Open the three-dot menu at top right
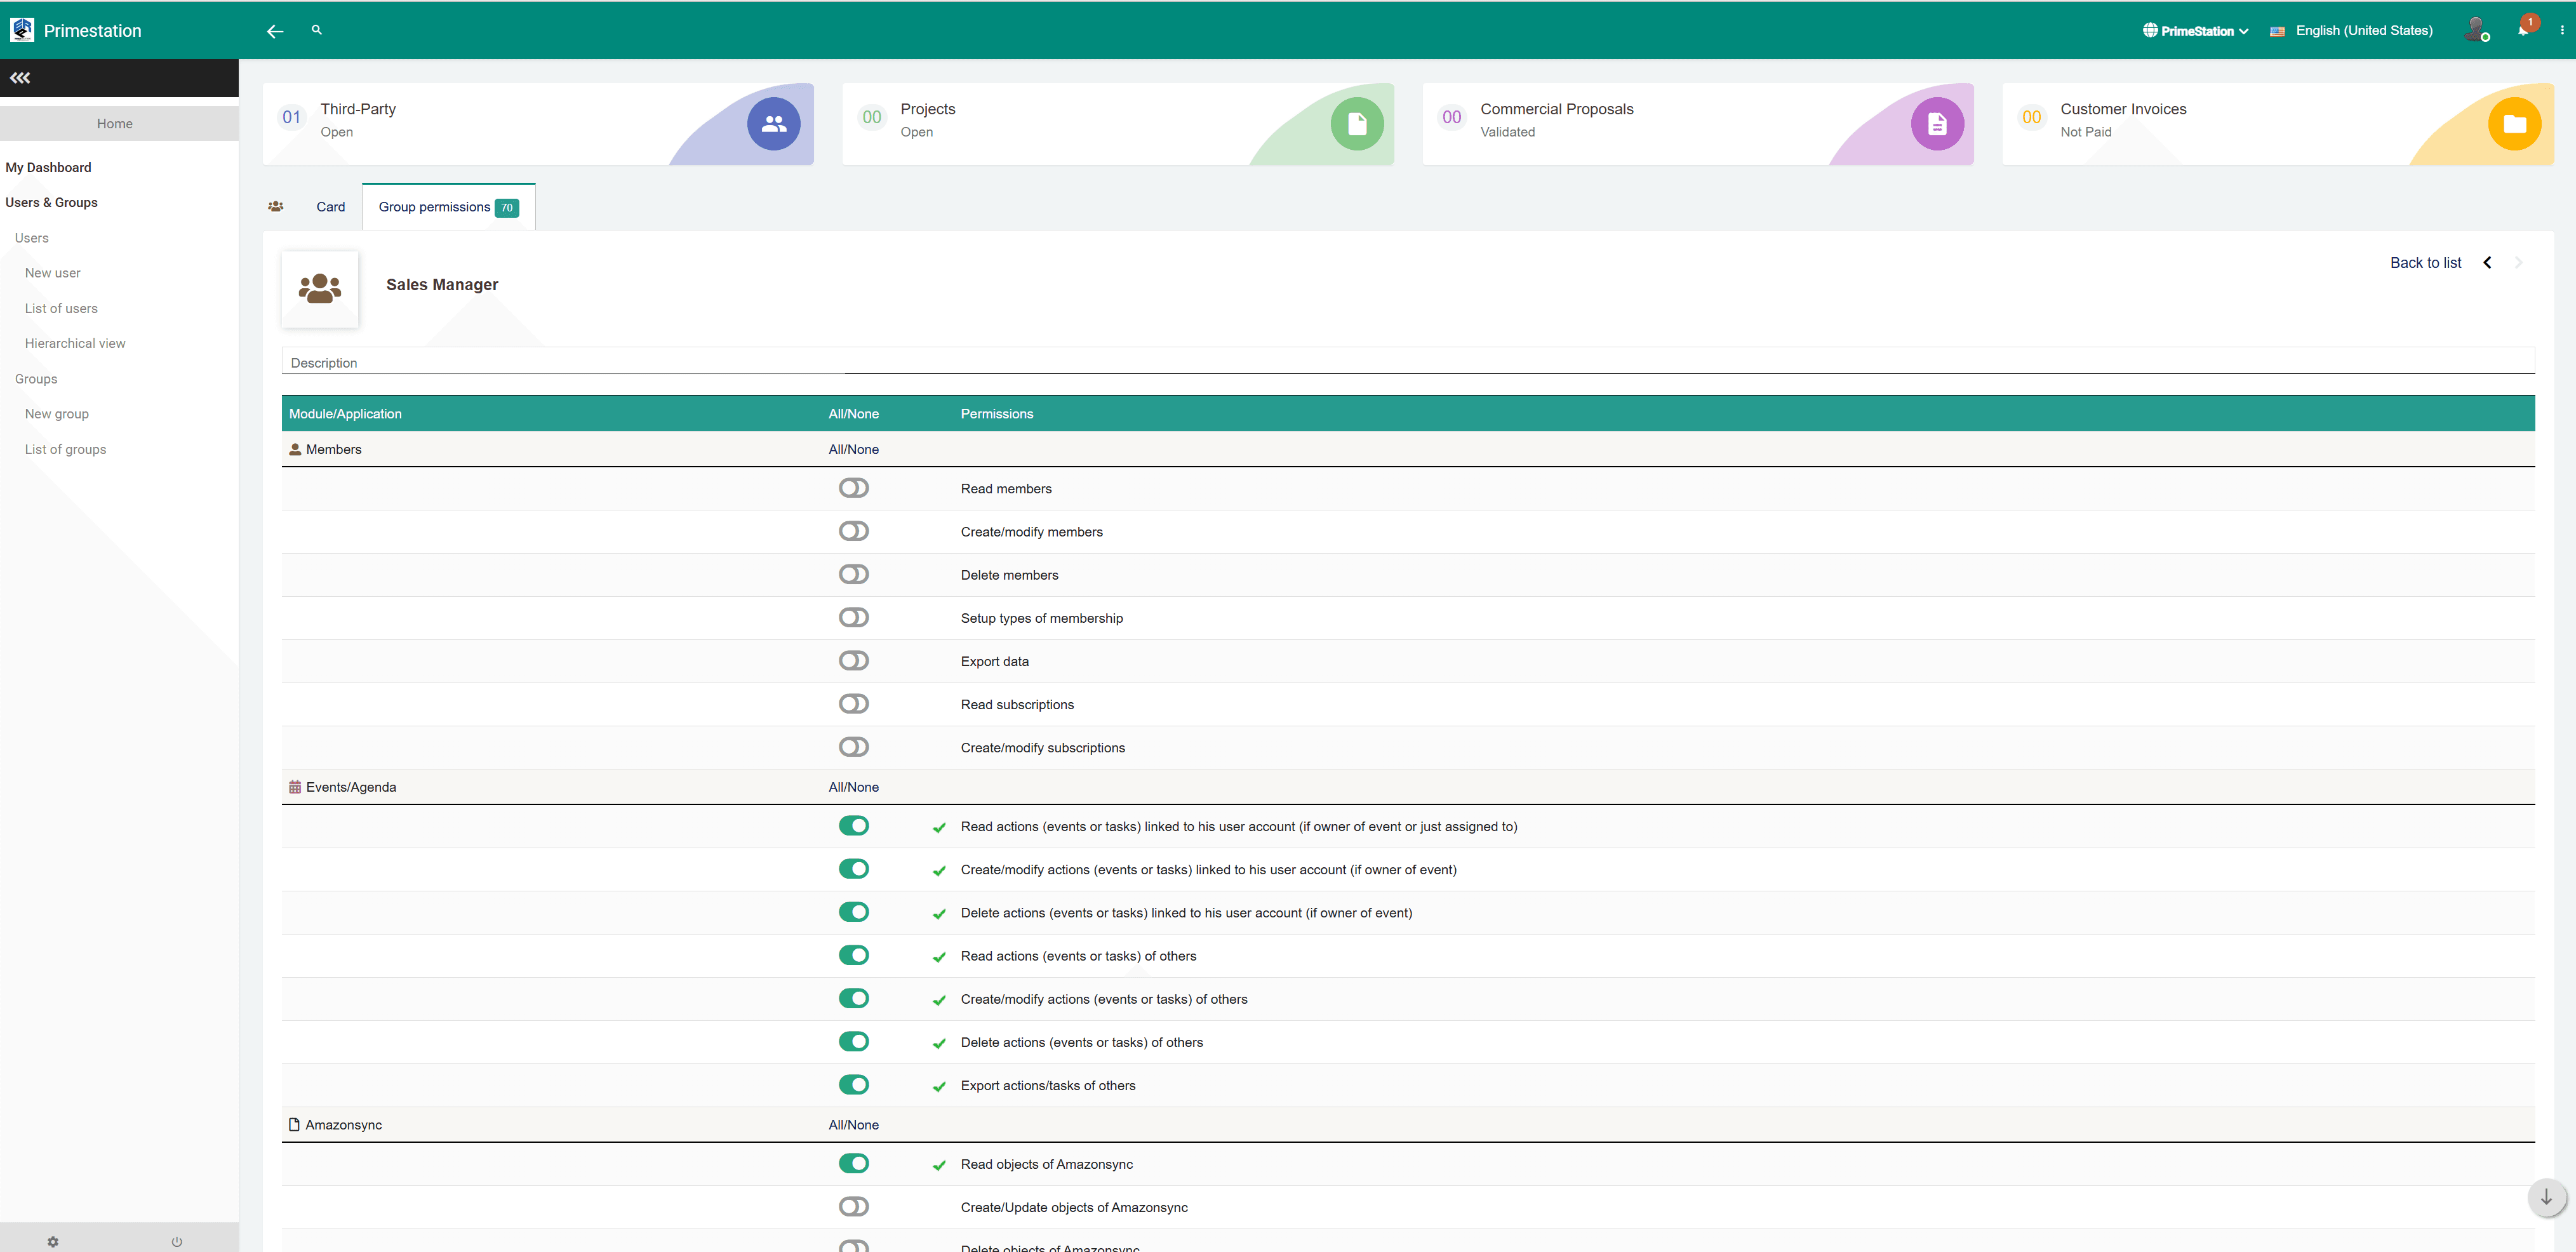This screenshot has height=1252, width=2576. [2563, 30]
